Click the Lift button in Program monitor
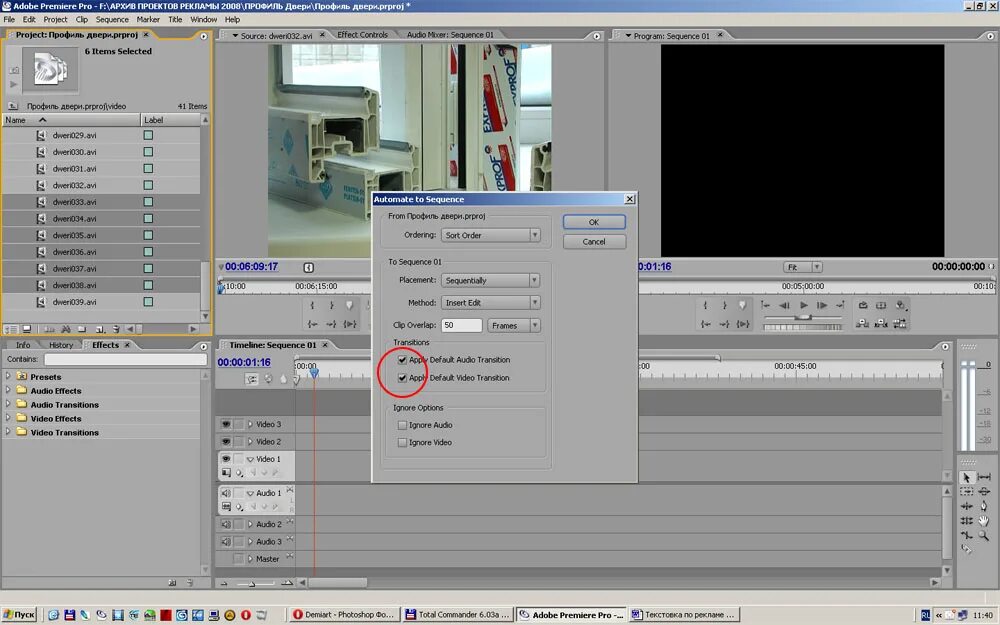 click(862, 323)
